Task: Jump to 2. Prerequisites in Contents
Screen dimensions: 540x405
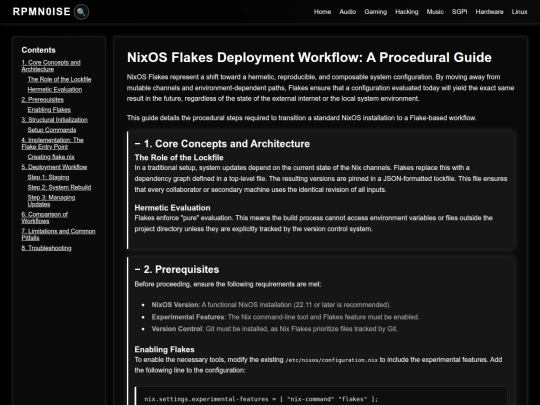Action: tap(42, 100)
